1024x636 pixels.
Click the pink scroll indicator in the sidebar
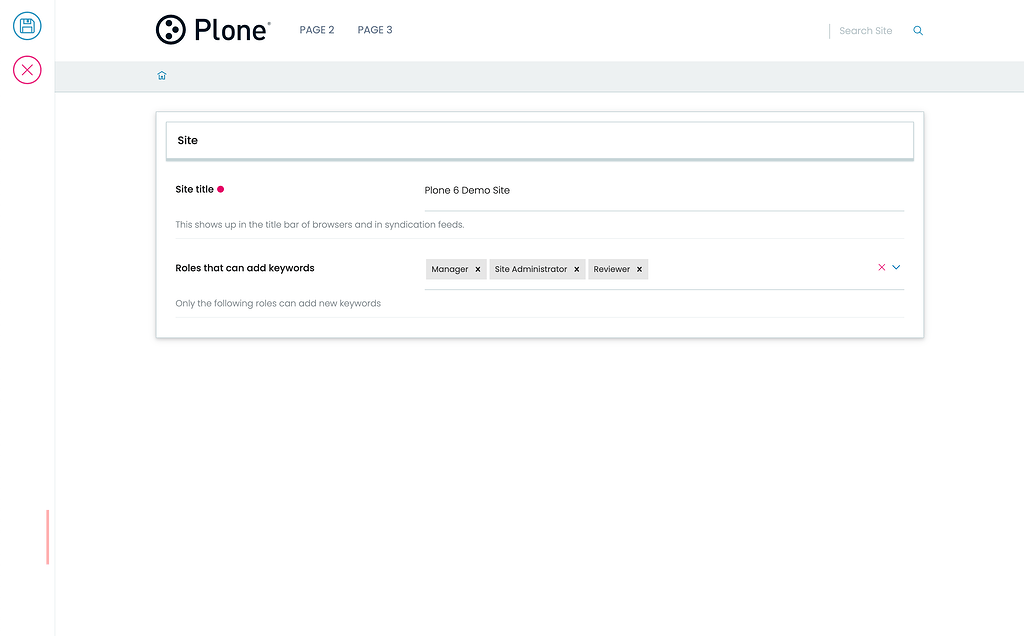tap(46, 537)
